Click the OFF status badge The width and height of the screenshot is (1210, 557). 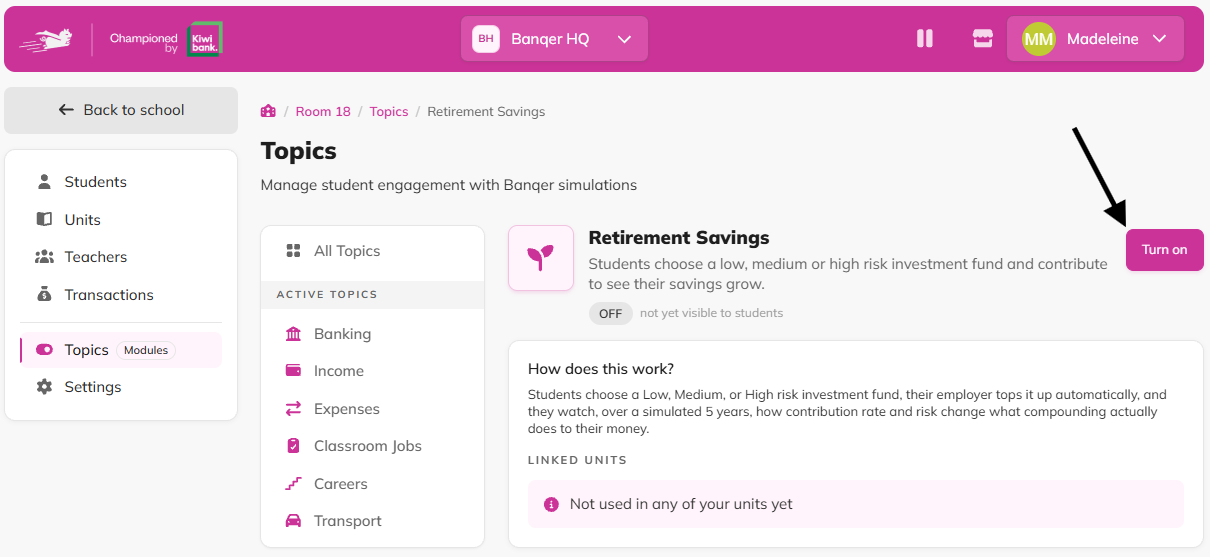[x=610, y=313]
